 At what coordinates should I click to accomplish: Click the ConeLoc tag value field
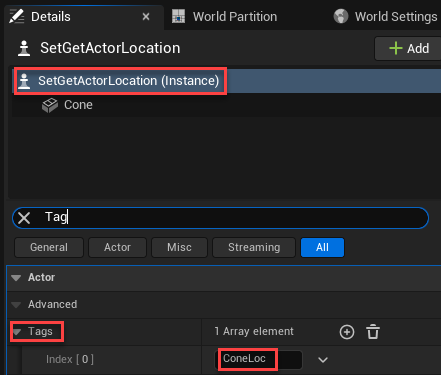point(259,359)
